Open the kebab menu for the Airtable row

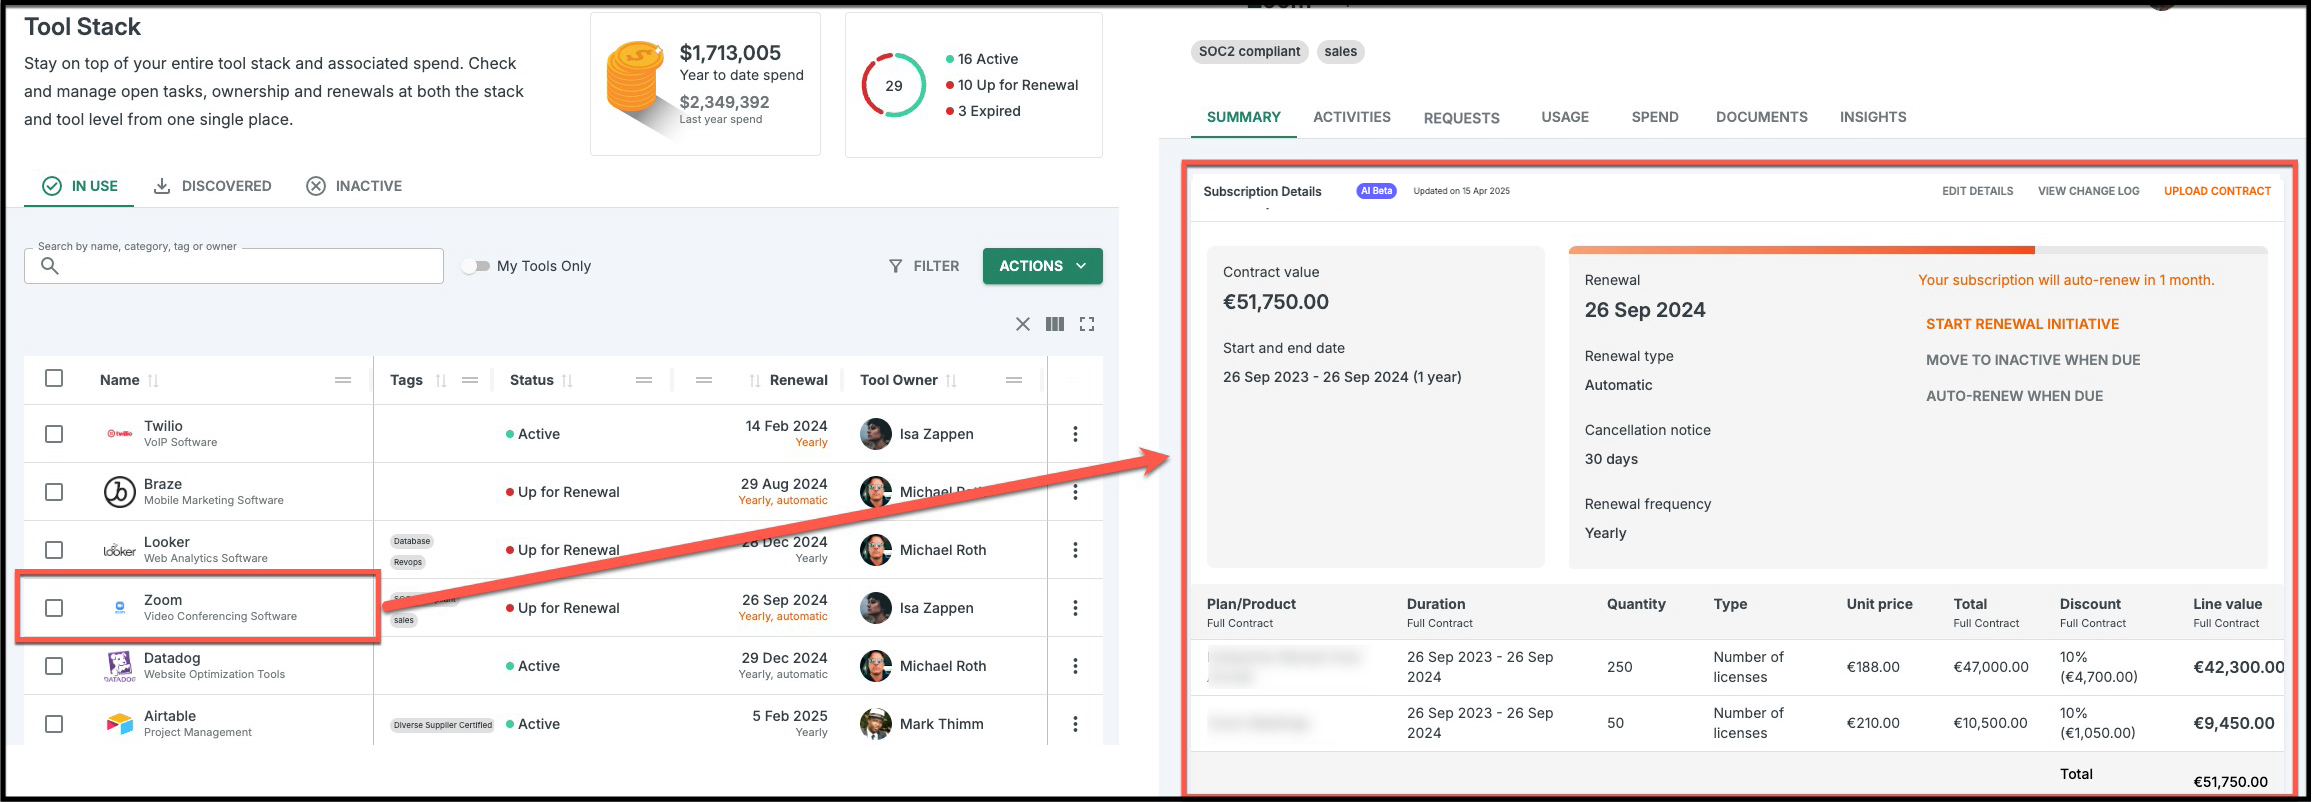[1075, 724]
